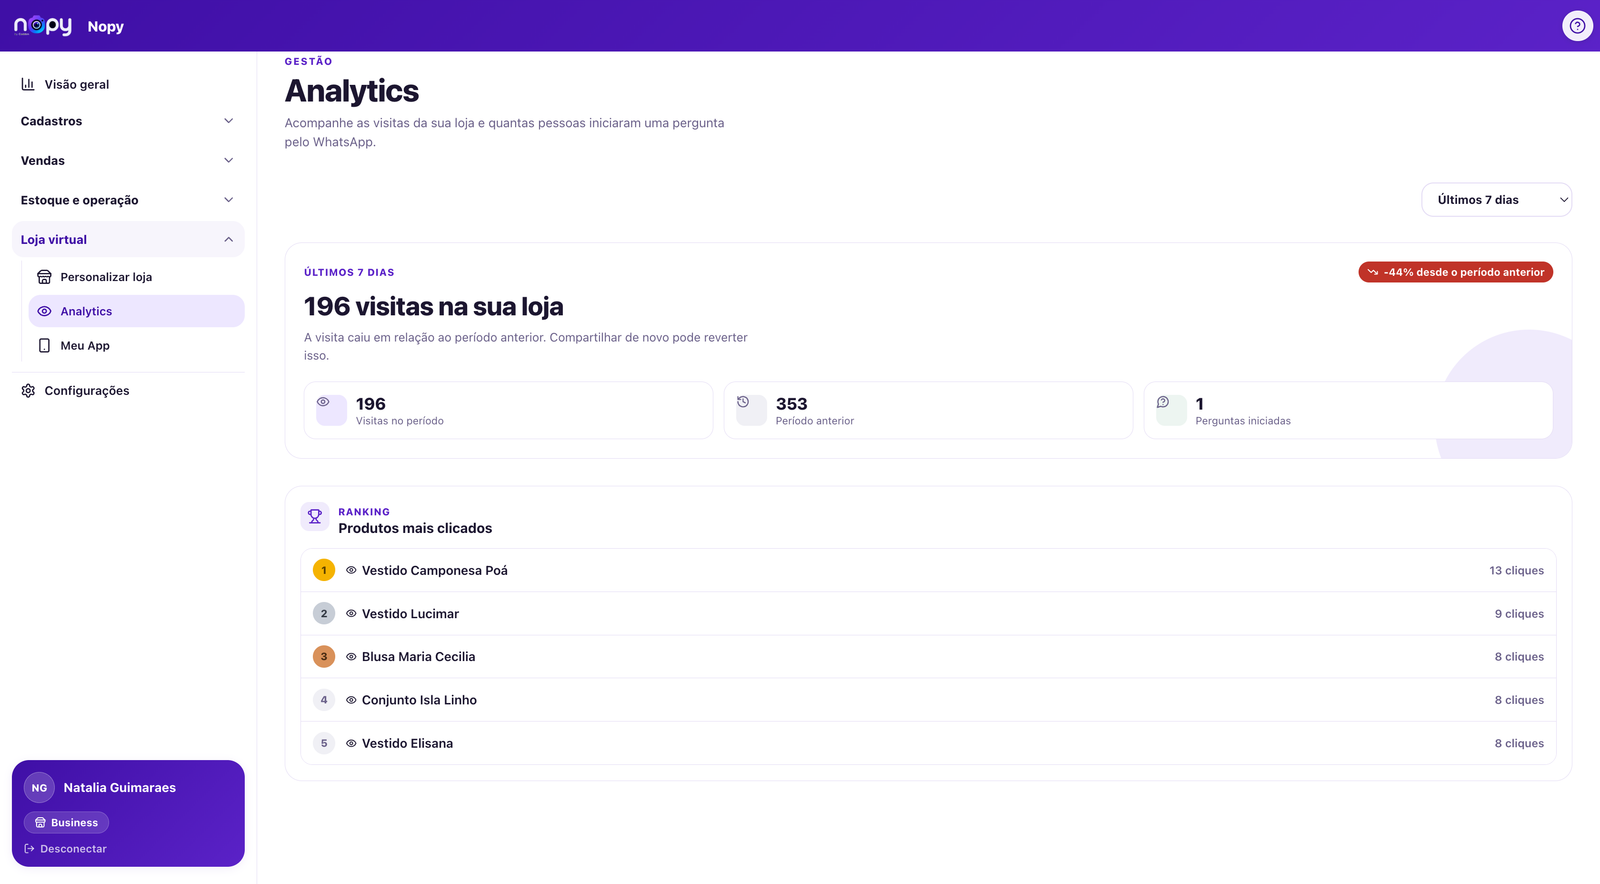Click the Analytics eye icon in sidebar
This screenshot has width=1600, height=884.
point(44,311)
